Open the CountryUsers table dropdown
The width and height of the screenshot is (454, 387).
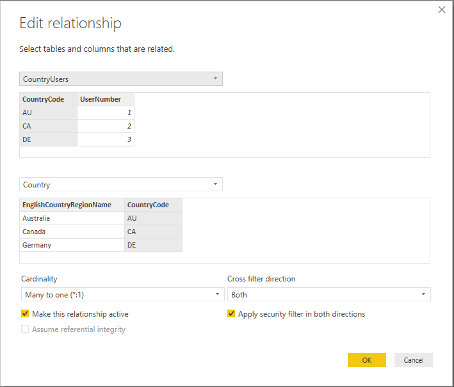pyautogui.click(x=121, y=79)
